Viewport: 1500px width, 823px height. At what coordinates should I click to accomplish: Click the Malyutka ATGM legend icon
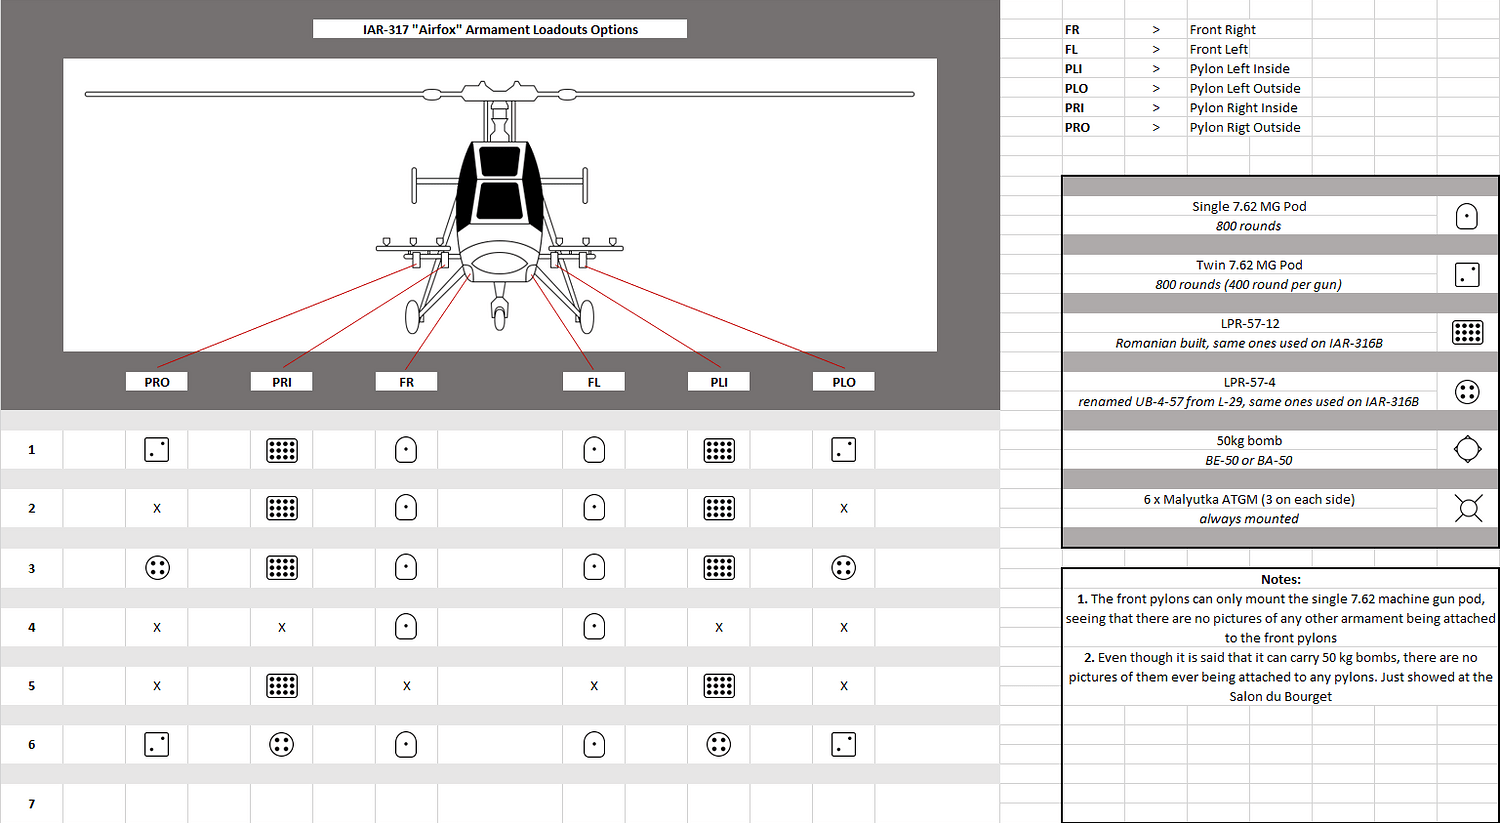(1466, 509)
